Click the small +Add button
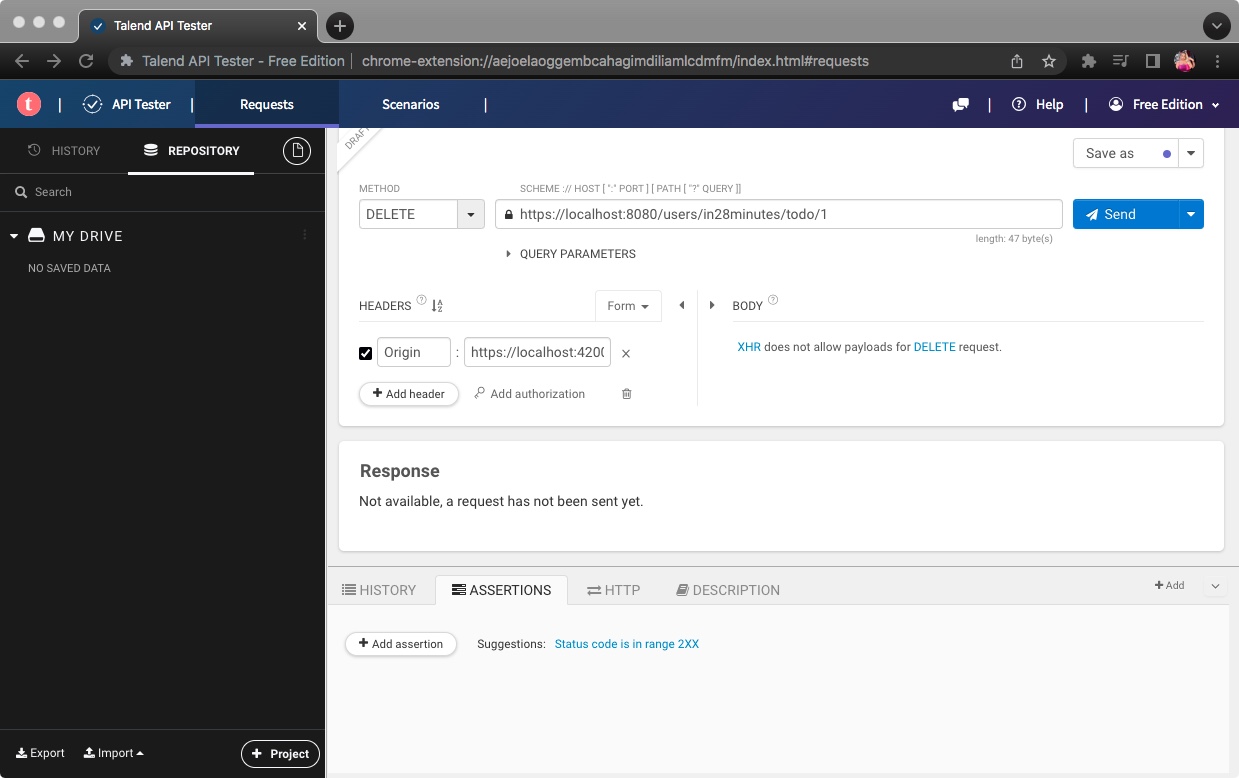The image size is (1239, 778). point(1169,585)
